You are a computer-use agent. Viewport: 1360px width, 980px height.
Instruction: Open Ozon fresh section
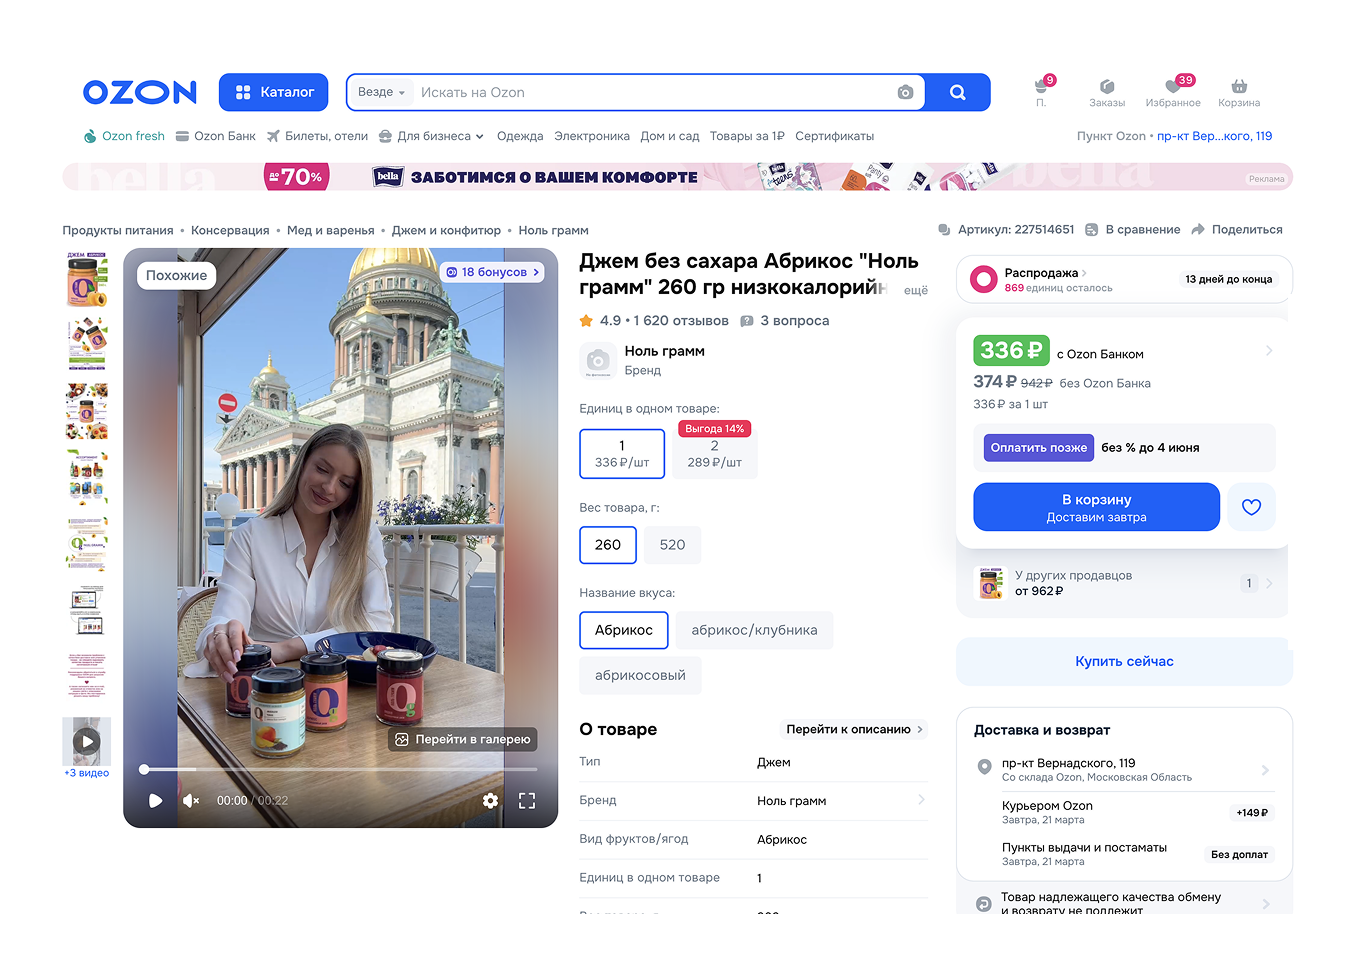124,136
